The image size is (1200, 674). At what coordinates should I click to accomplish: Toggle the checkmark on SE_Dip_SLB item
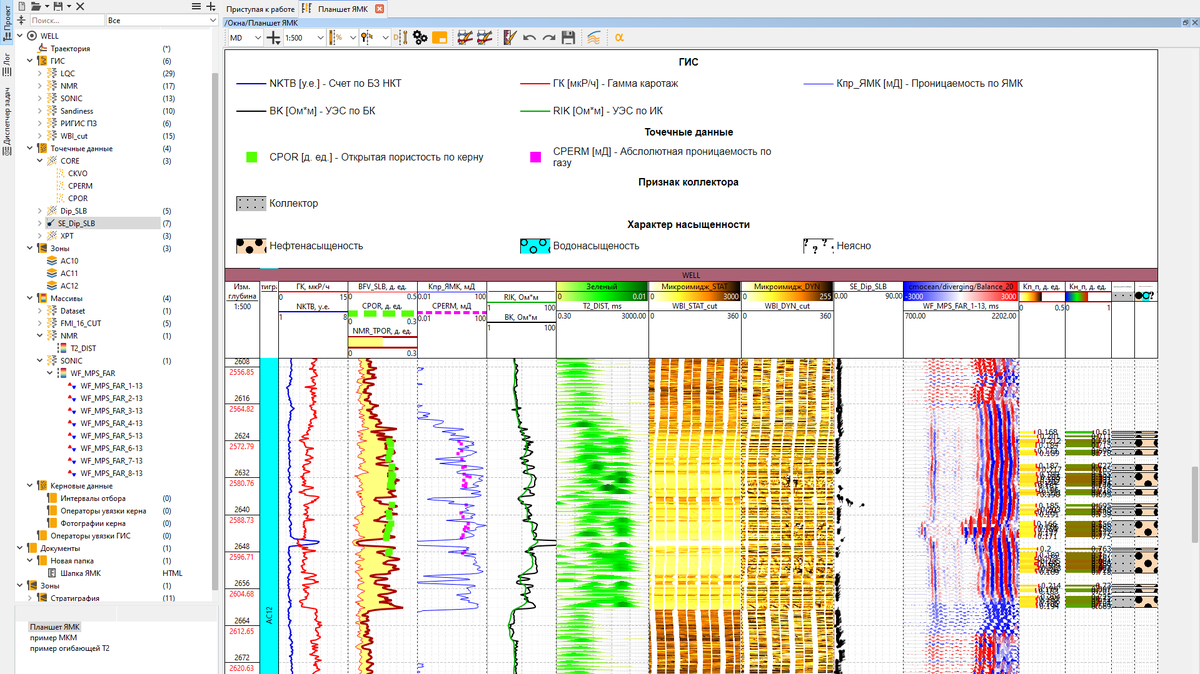coord(50,224)
